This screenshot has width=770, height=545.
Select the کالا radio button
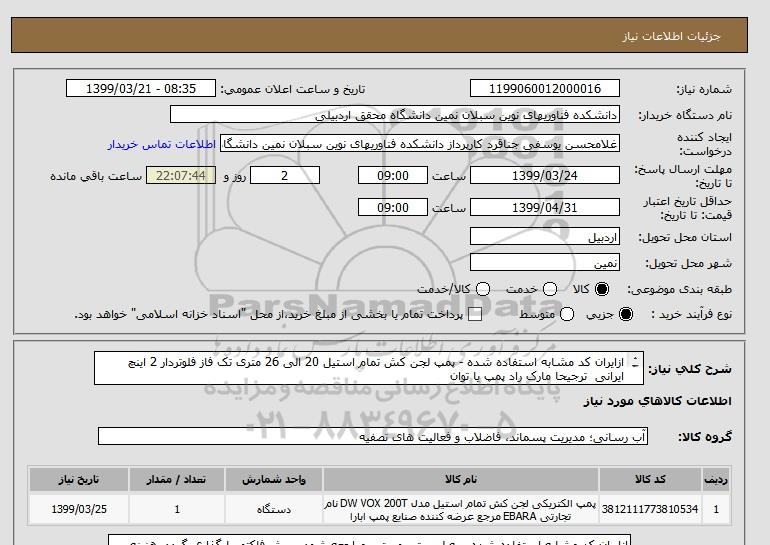[x=602, y=289]
